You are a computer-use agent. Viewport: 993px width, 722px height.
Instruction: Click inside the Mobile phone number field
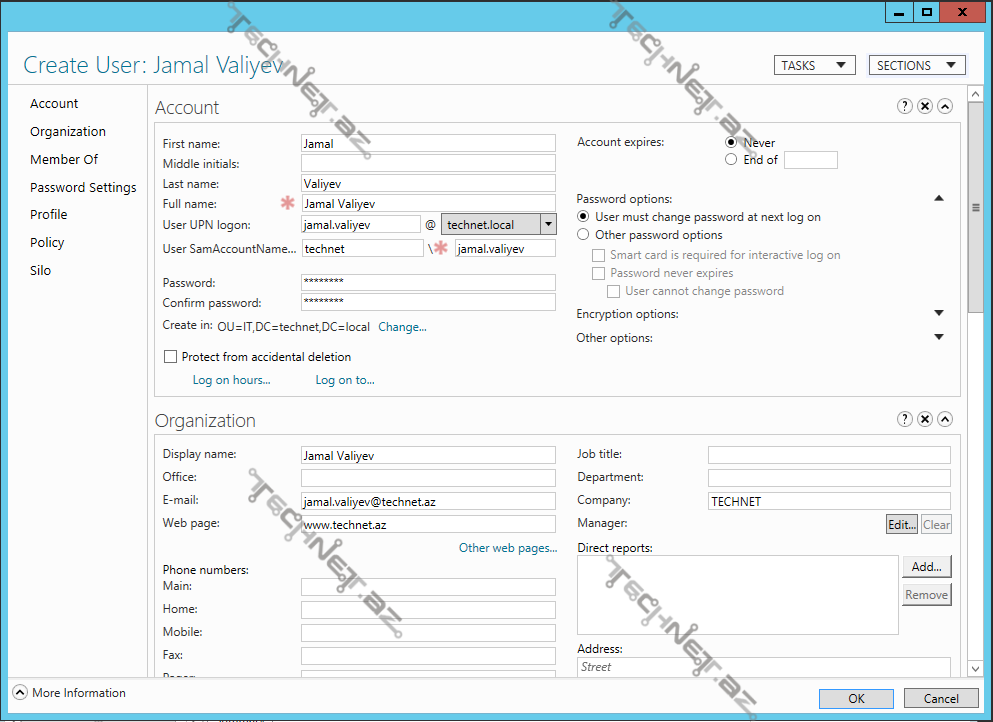click(x=428, y=632)
